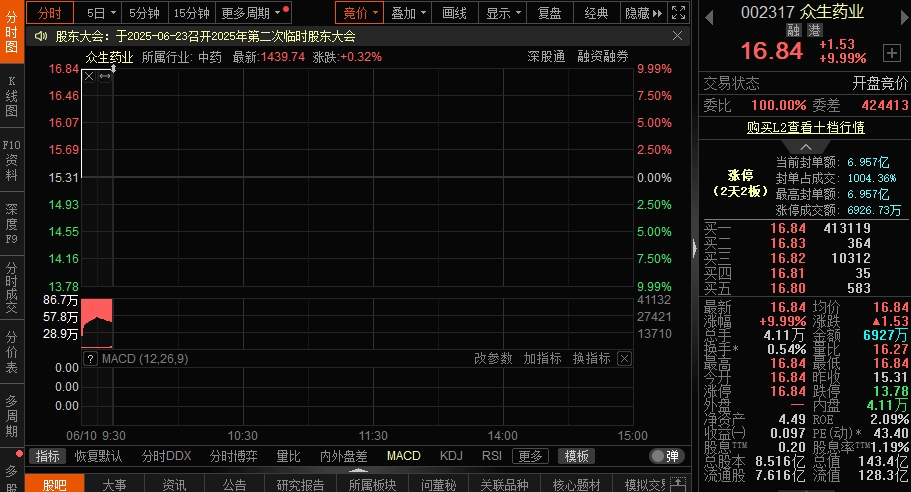Close the shareholder meeting notice bar
The width and height of the screenshot is (911, 492).
677,36
